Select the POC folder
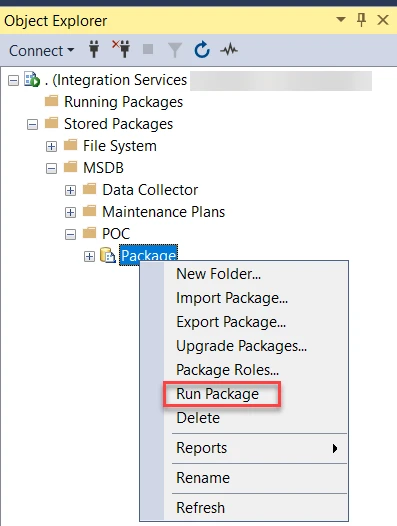397x526 pixels. (x=116, y=234)
